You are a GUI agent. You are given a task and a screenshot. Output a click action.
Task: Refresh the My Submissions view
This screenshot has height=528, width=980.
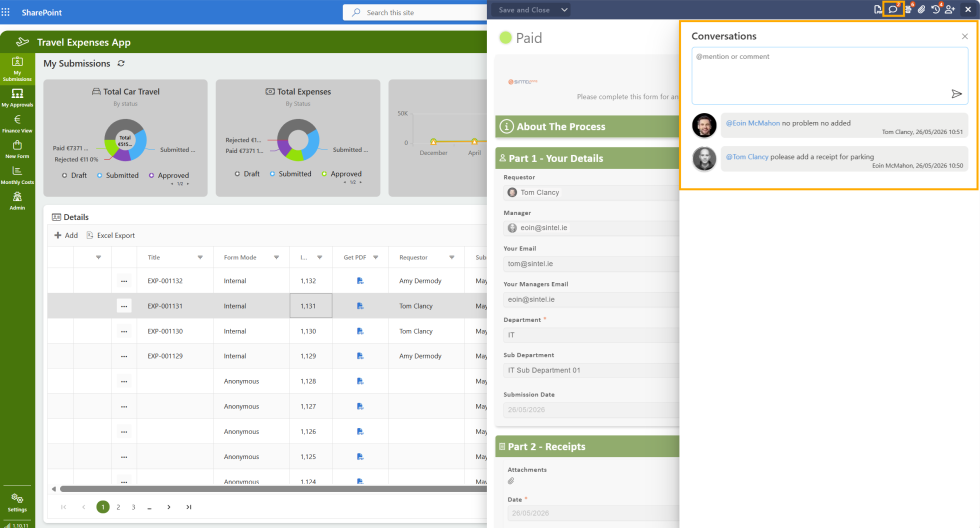[x=121, y=63]
